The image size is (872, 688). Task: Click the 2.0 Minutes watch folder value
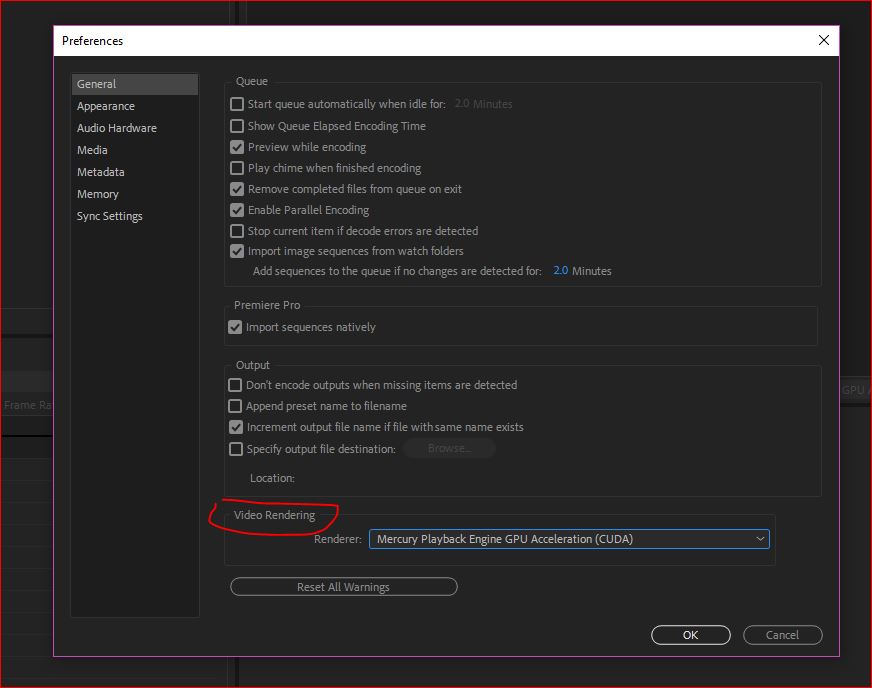(x=561, y=271)
